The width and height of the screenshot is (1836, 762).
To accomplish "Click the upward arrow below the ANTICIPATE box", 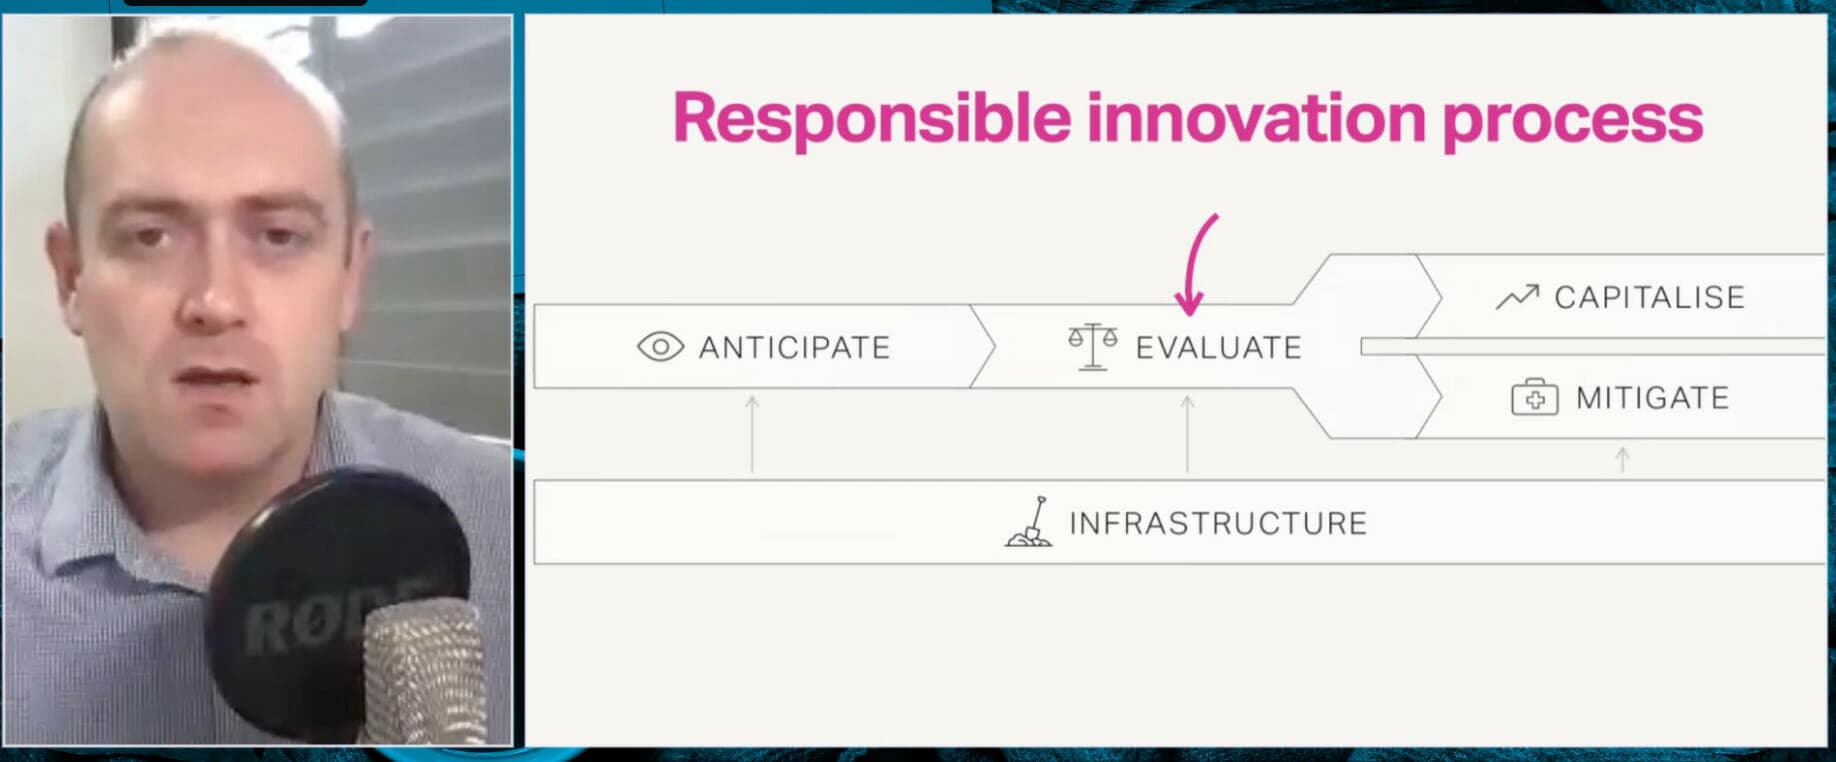I will click(x=752, y=433).
